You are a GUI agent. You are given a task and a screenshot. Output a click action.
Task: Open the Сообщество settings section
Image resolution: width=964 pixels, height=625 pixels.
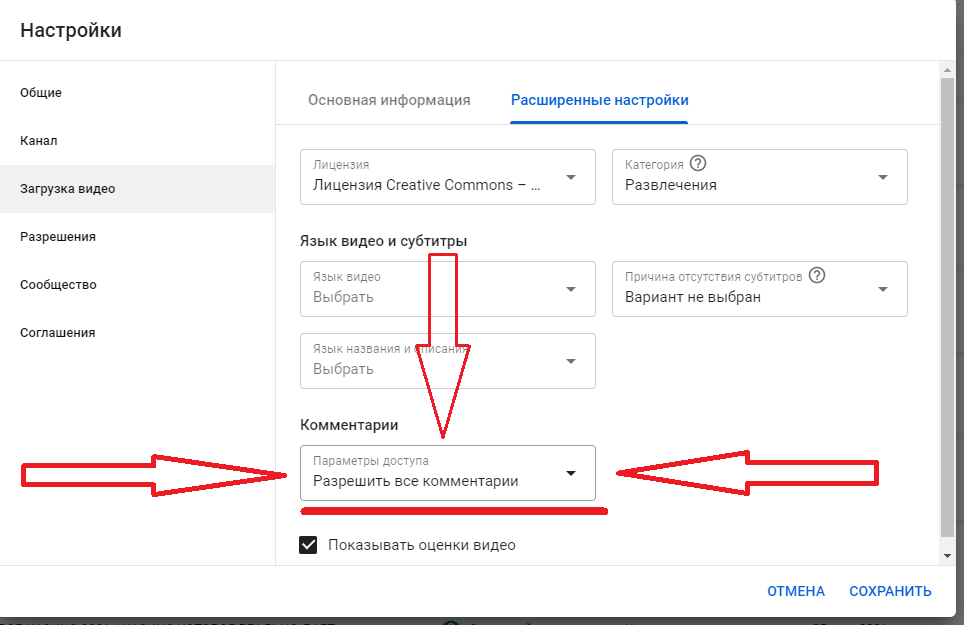pyautogui.click(x=58, y=285)
